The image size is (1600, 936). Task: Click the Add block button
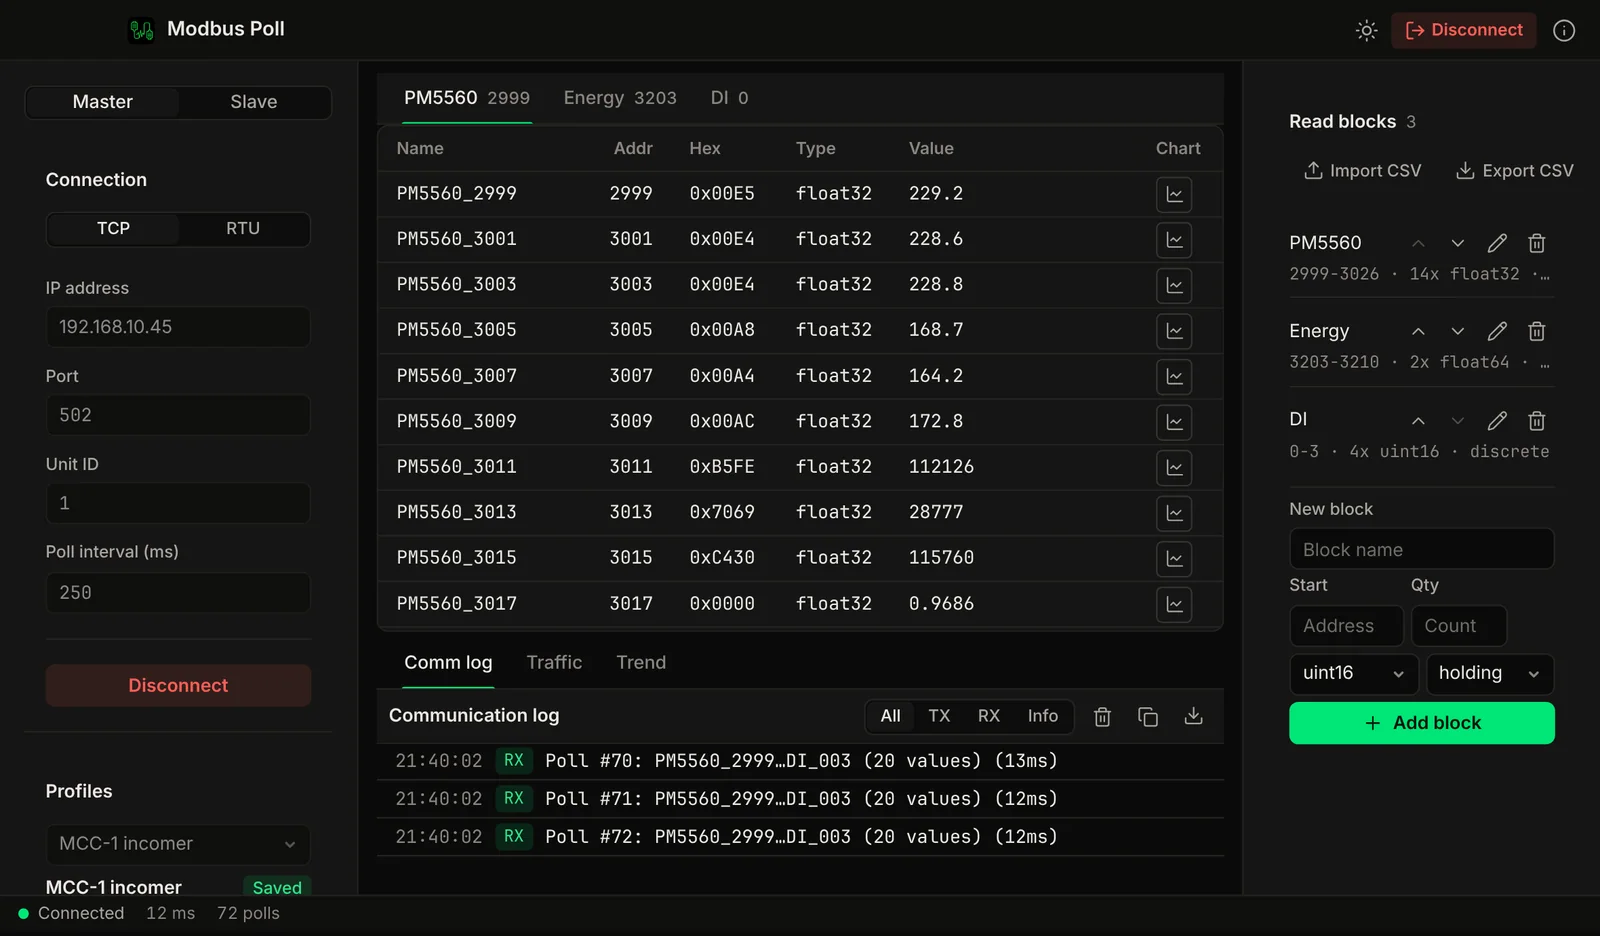pos(1421,723)
